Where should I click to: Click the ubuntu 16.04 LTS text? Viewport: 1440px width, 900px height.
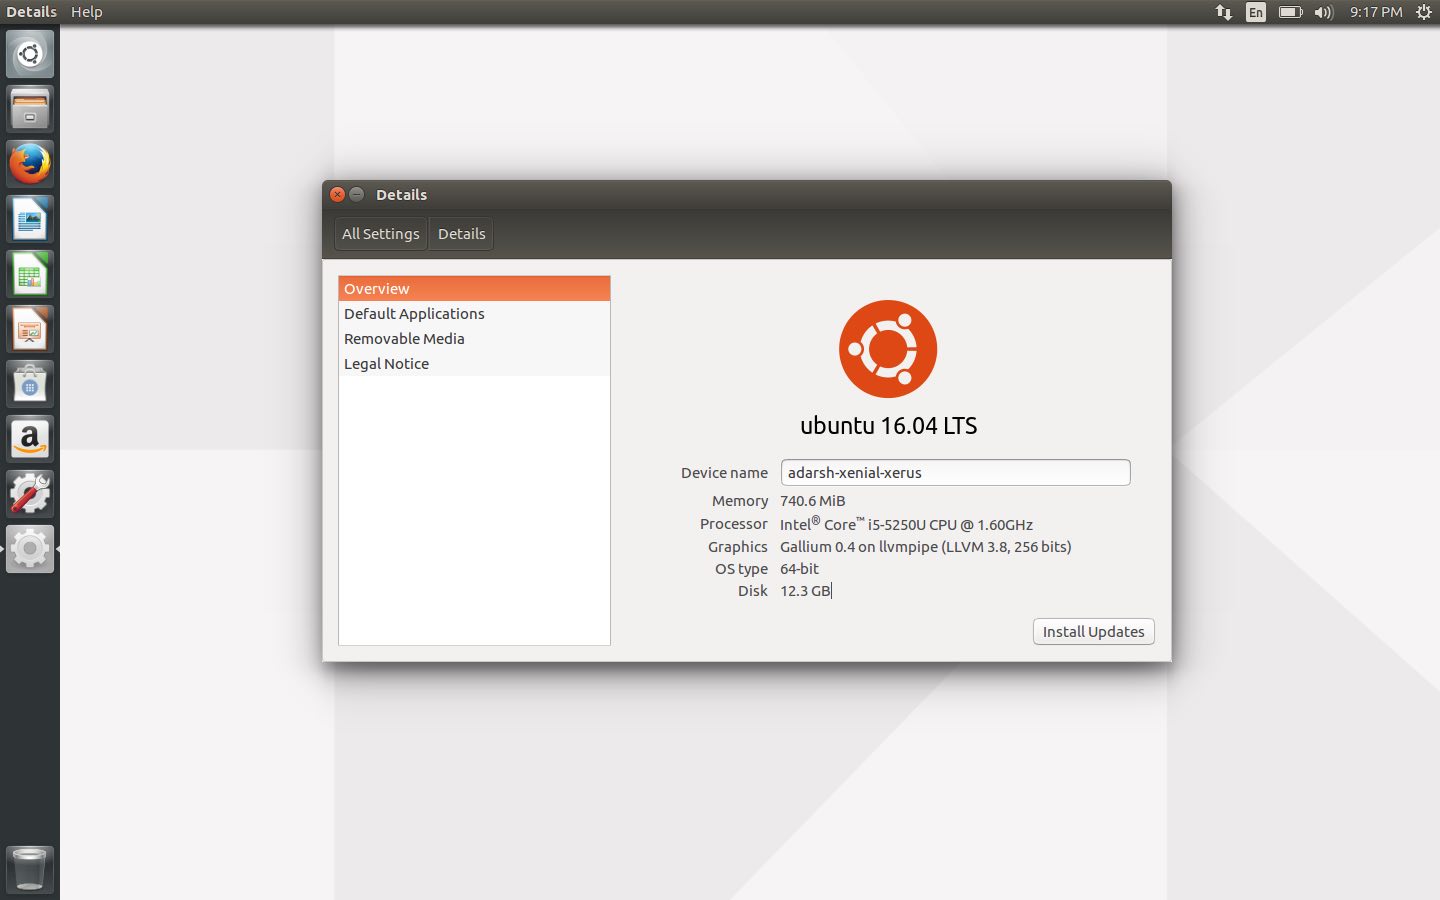[x=888, y=426]
